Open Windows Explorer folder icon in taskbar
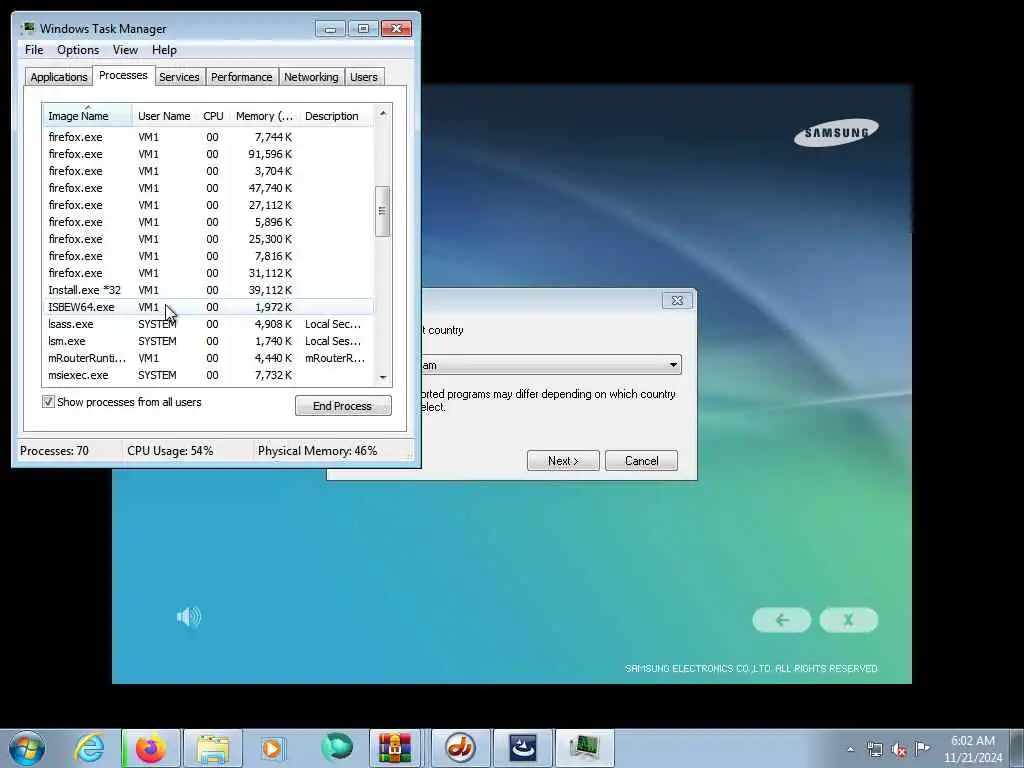 pyautogui.click(x=213, y=748)
